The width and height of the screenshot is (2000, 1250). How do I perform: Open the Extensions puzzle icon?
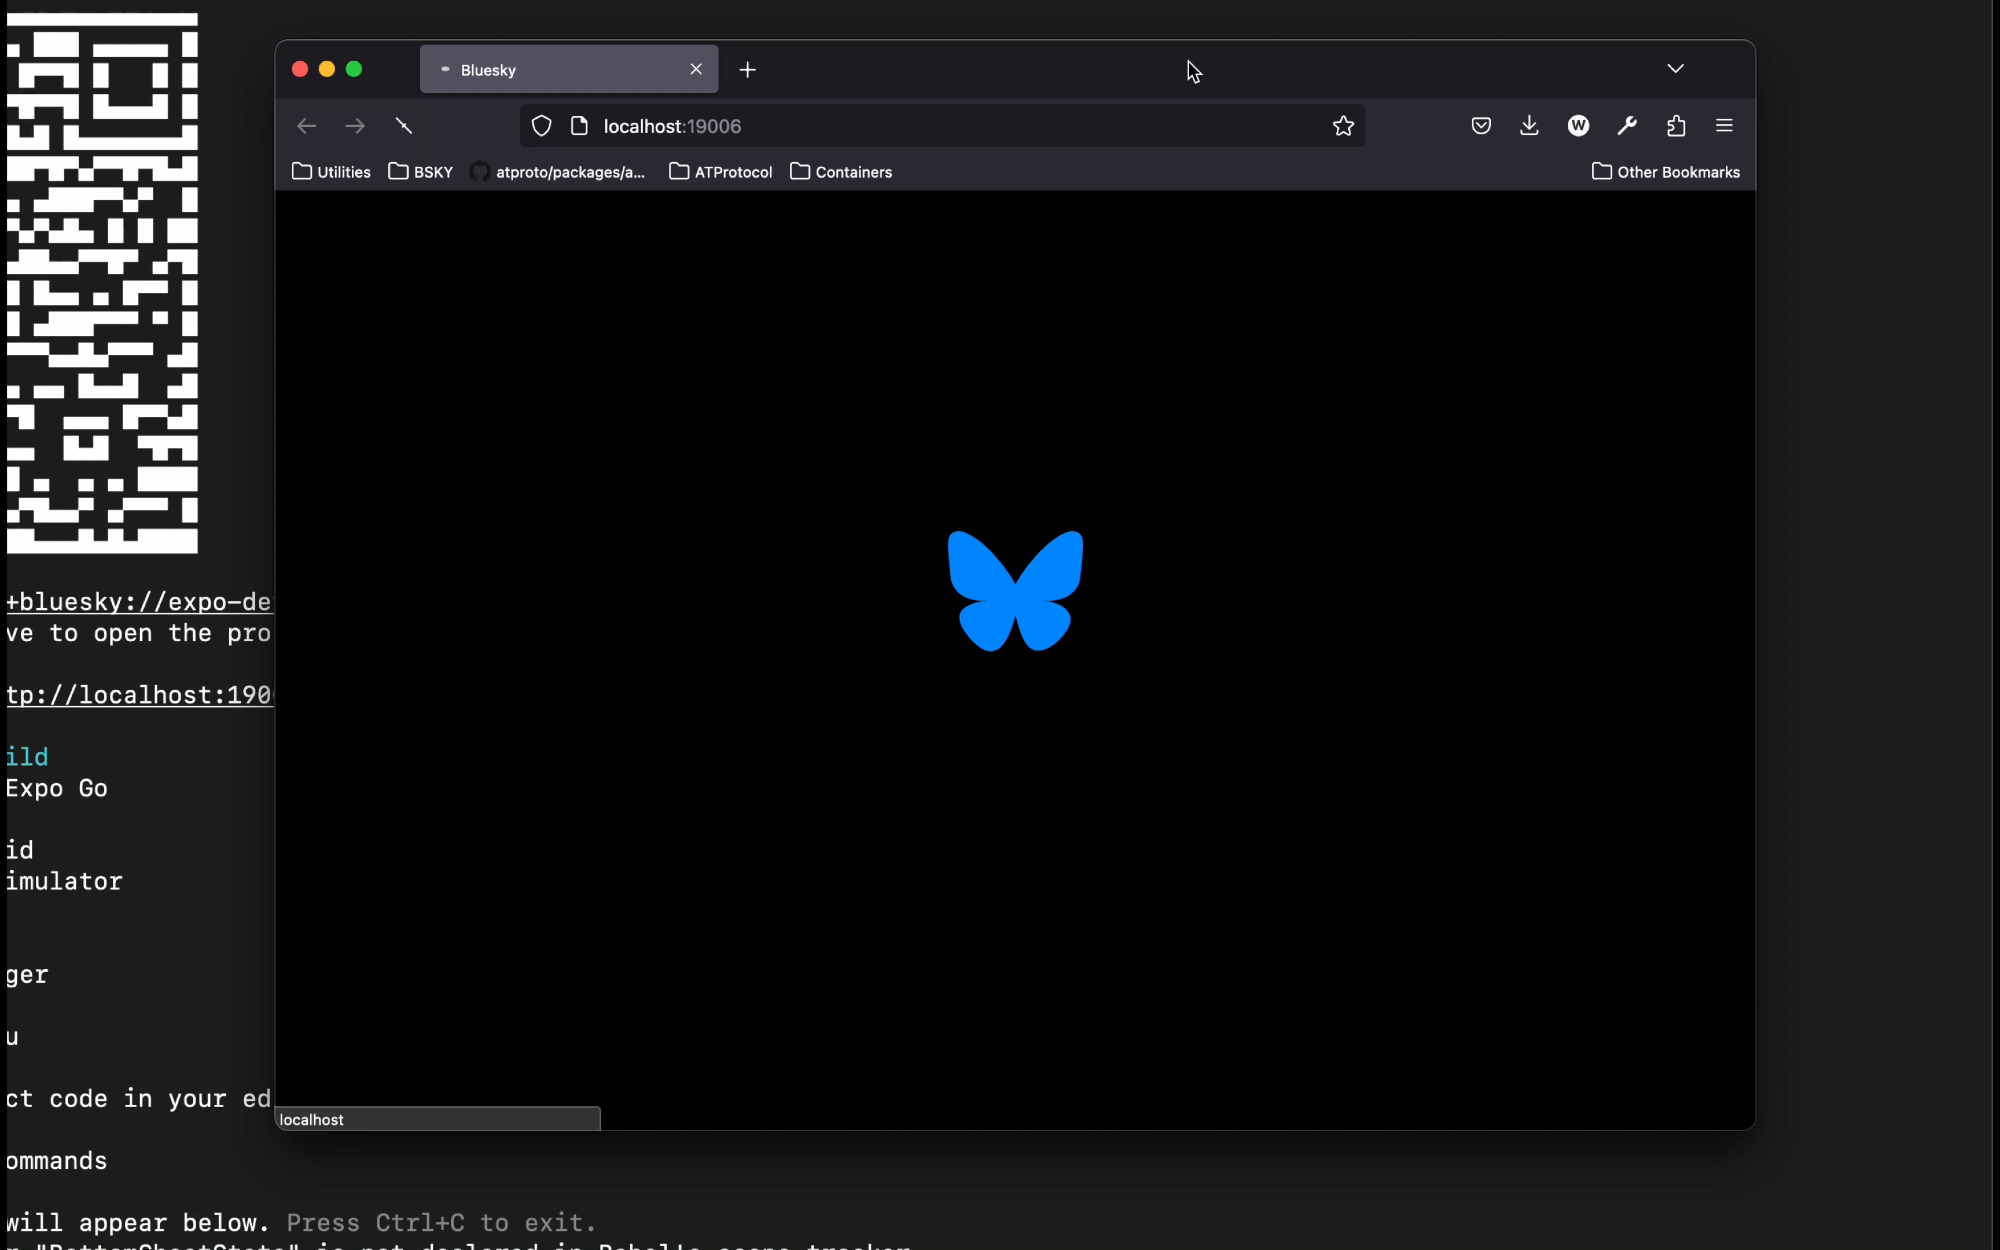[x=1676, y=126]
